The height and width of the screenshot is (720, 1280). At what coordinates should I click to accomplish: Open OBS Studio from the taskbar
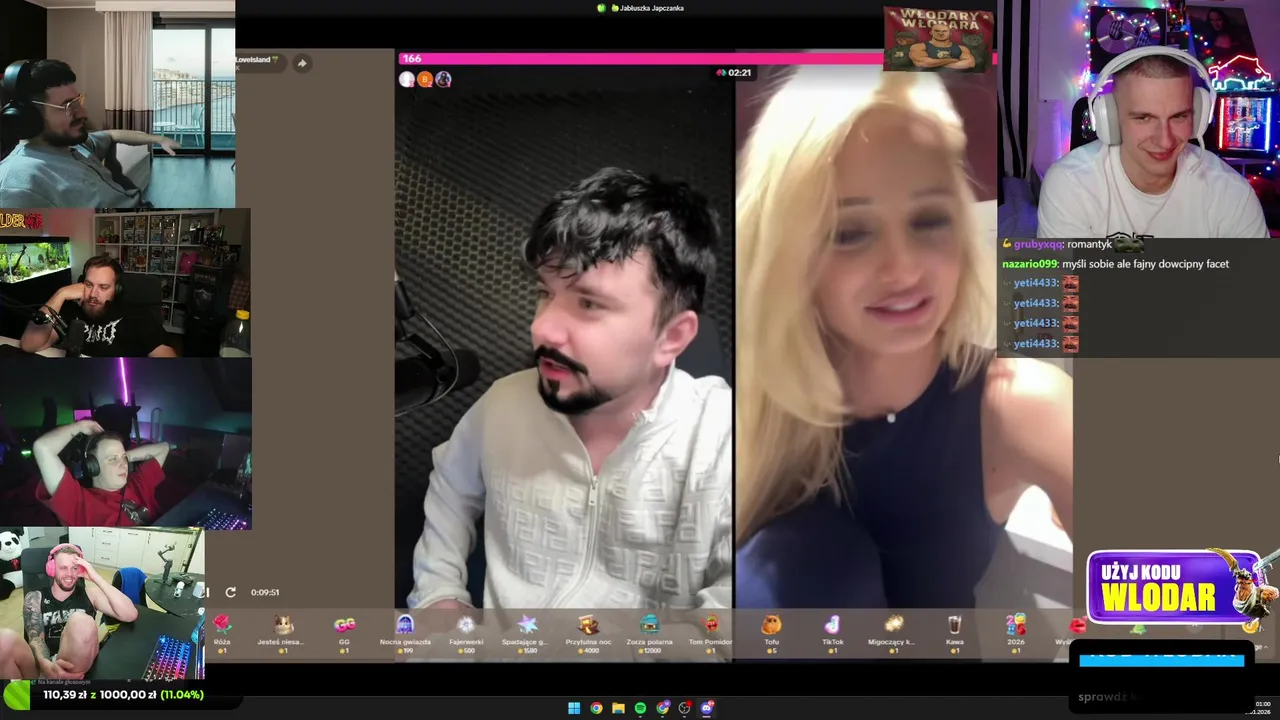pos(685,708)
